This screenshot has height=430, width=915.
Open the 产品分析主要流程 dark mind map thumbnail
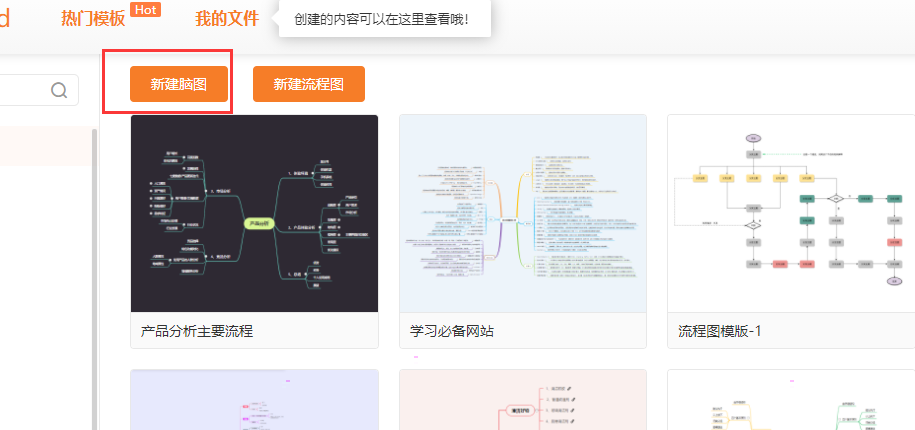tap(254, 213)
